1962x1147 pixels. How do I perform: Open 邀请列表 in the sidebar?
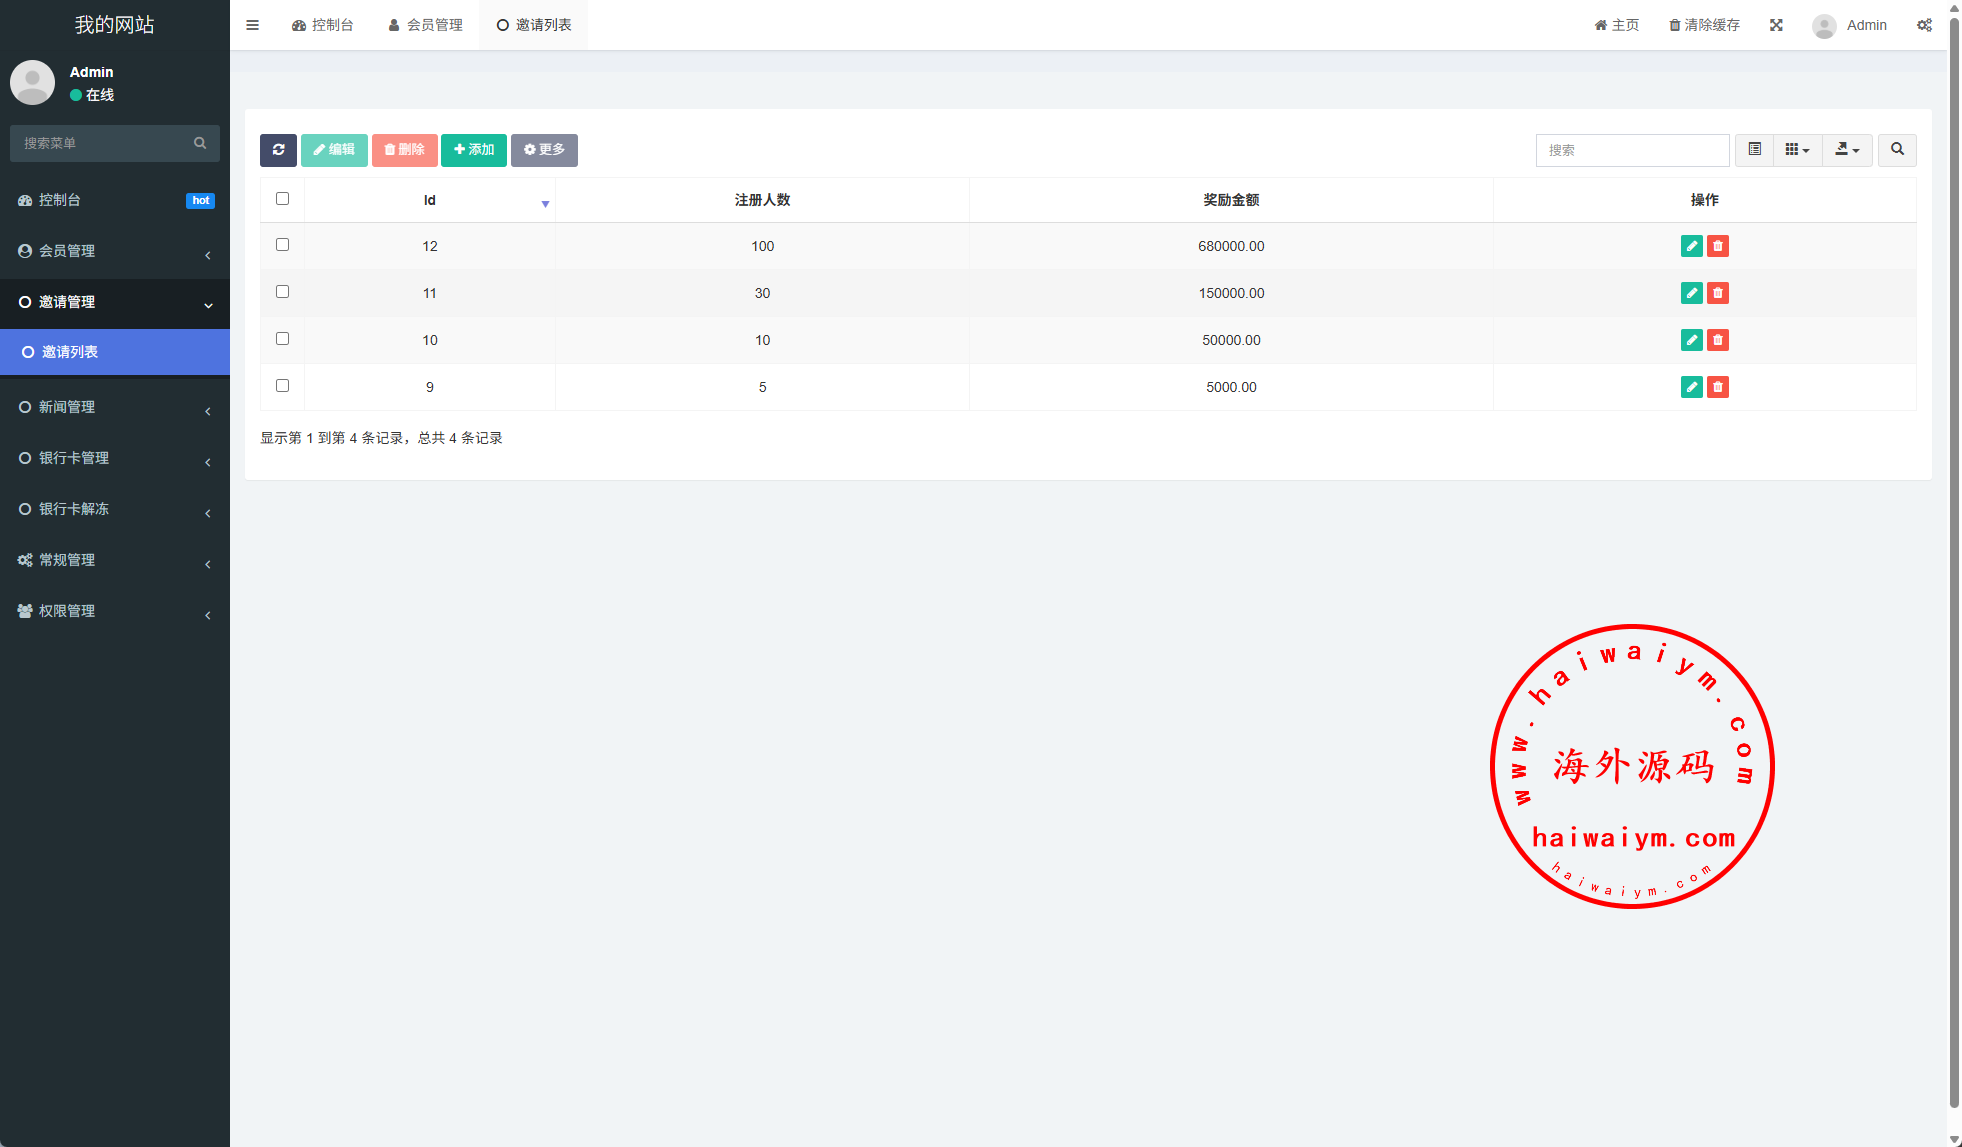114,352
